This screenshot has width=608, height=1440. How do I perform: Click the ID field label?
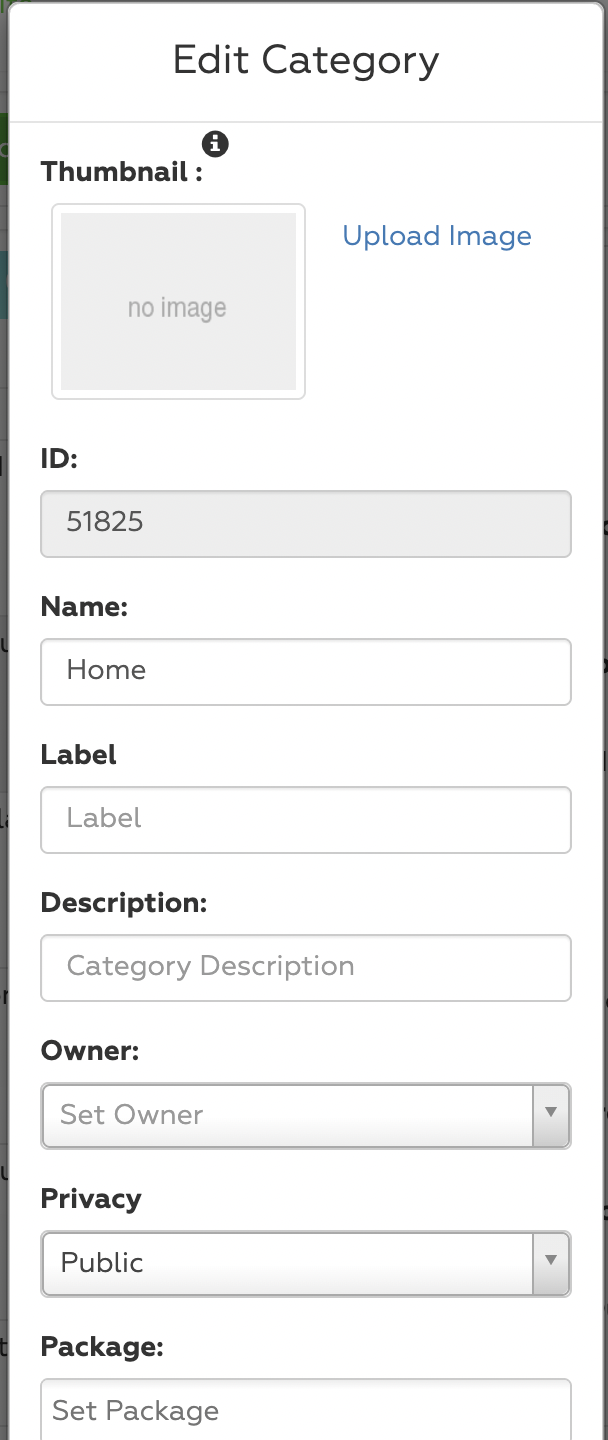coord(59,459)
